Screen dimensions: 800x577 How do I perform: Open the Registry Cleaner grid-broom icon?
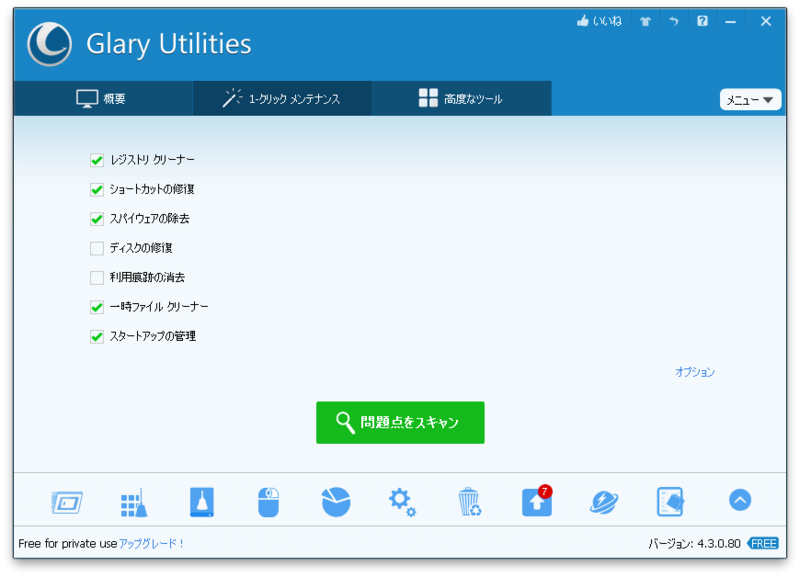point(134,503)
